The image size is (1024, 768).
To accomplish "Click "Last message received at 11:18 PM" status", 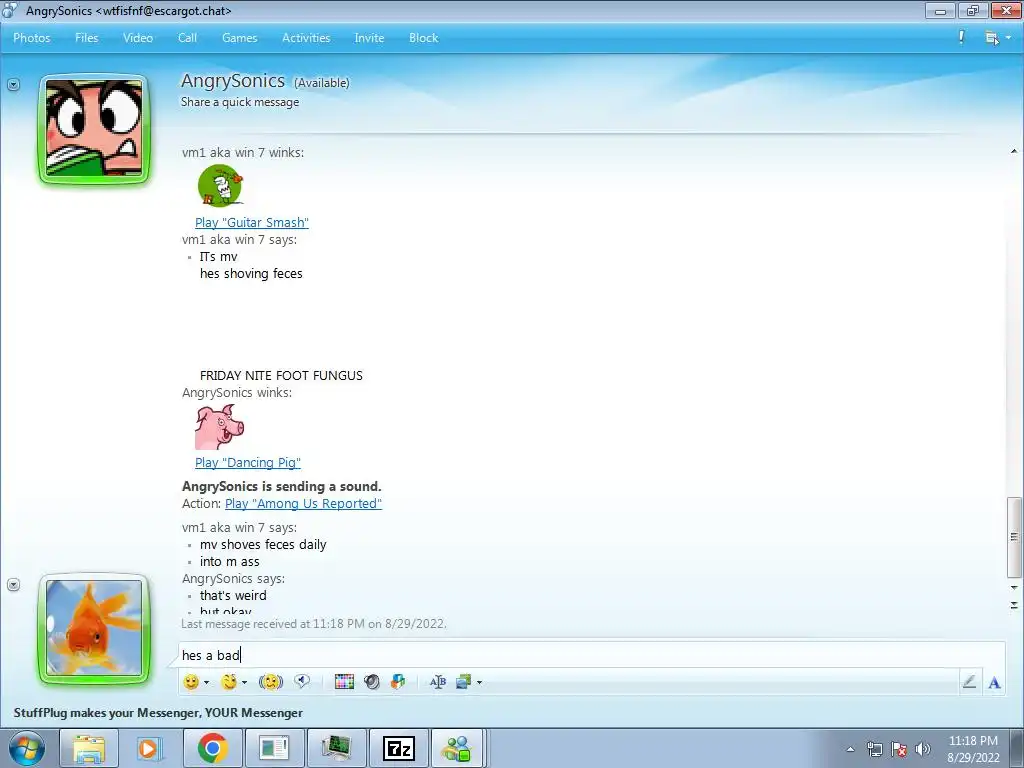I will click(313, 624).
